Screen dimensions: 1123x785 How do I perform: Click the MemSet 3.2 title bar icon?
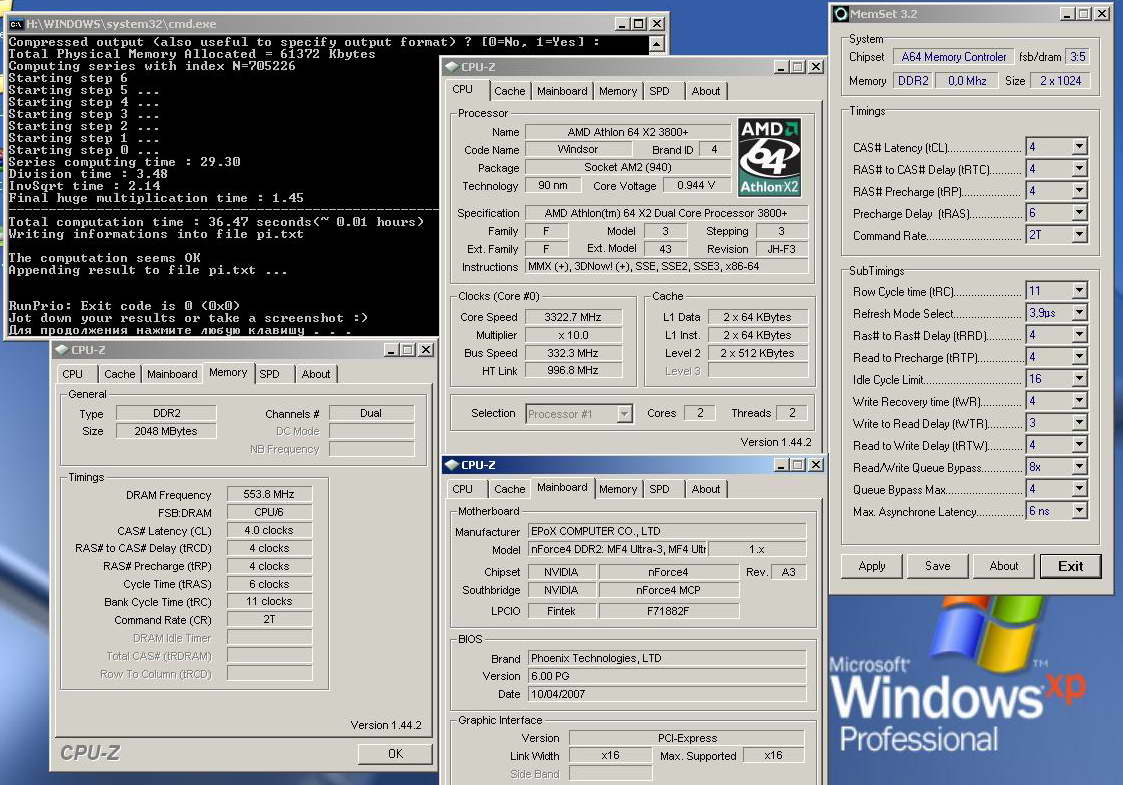tap(841, 14)
